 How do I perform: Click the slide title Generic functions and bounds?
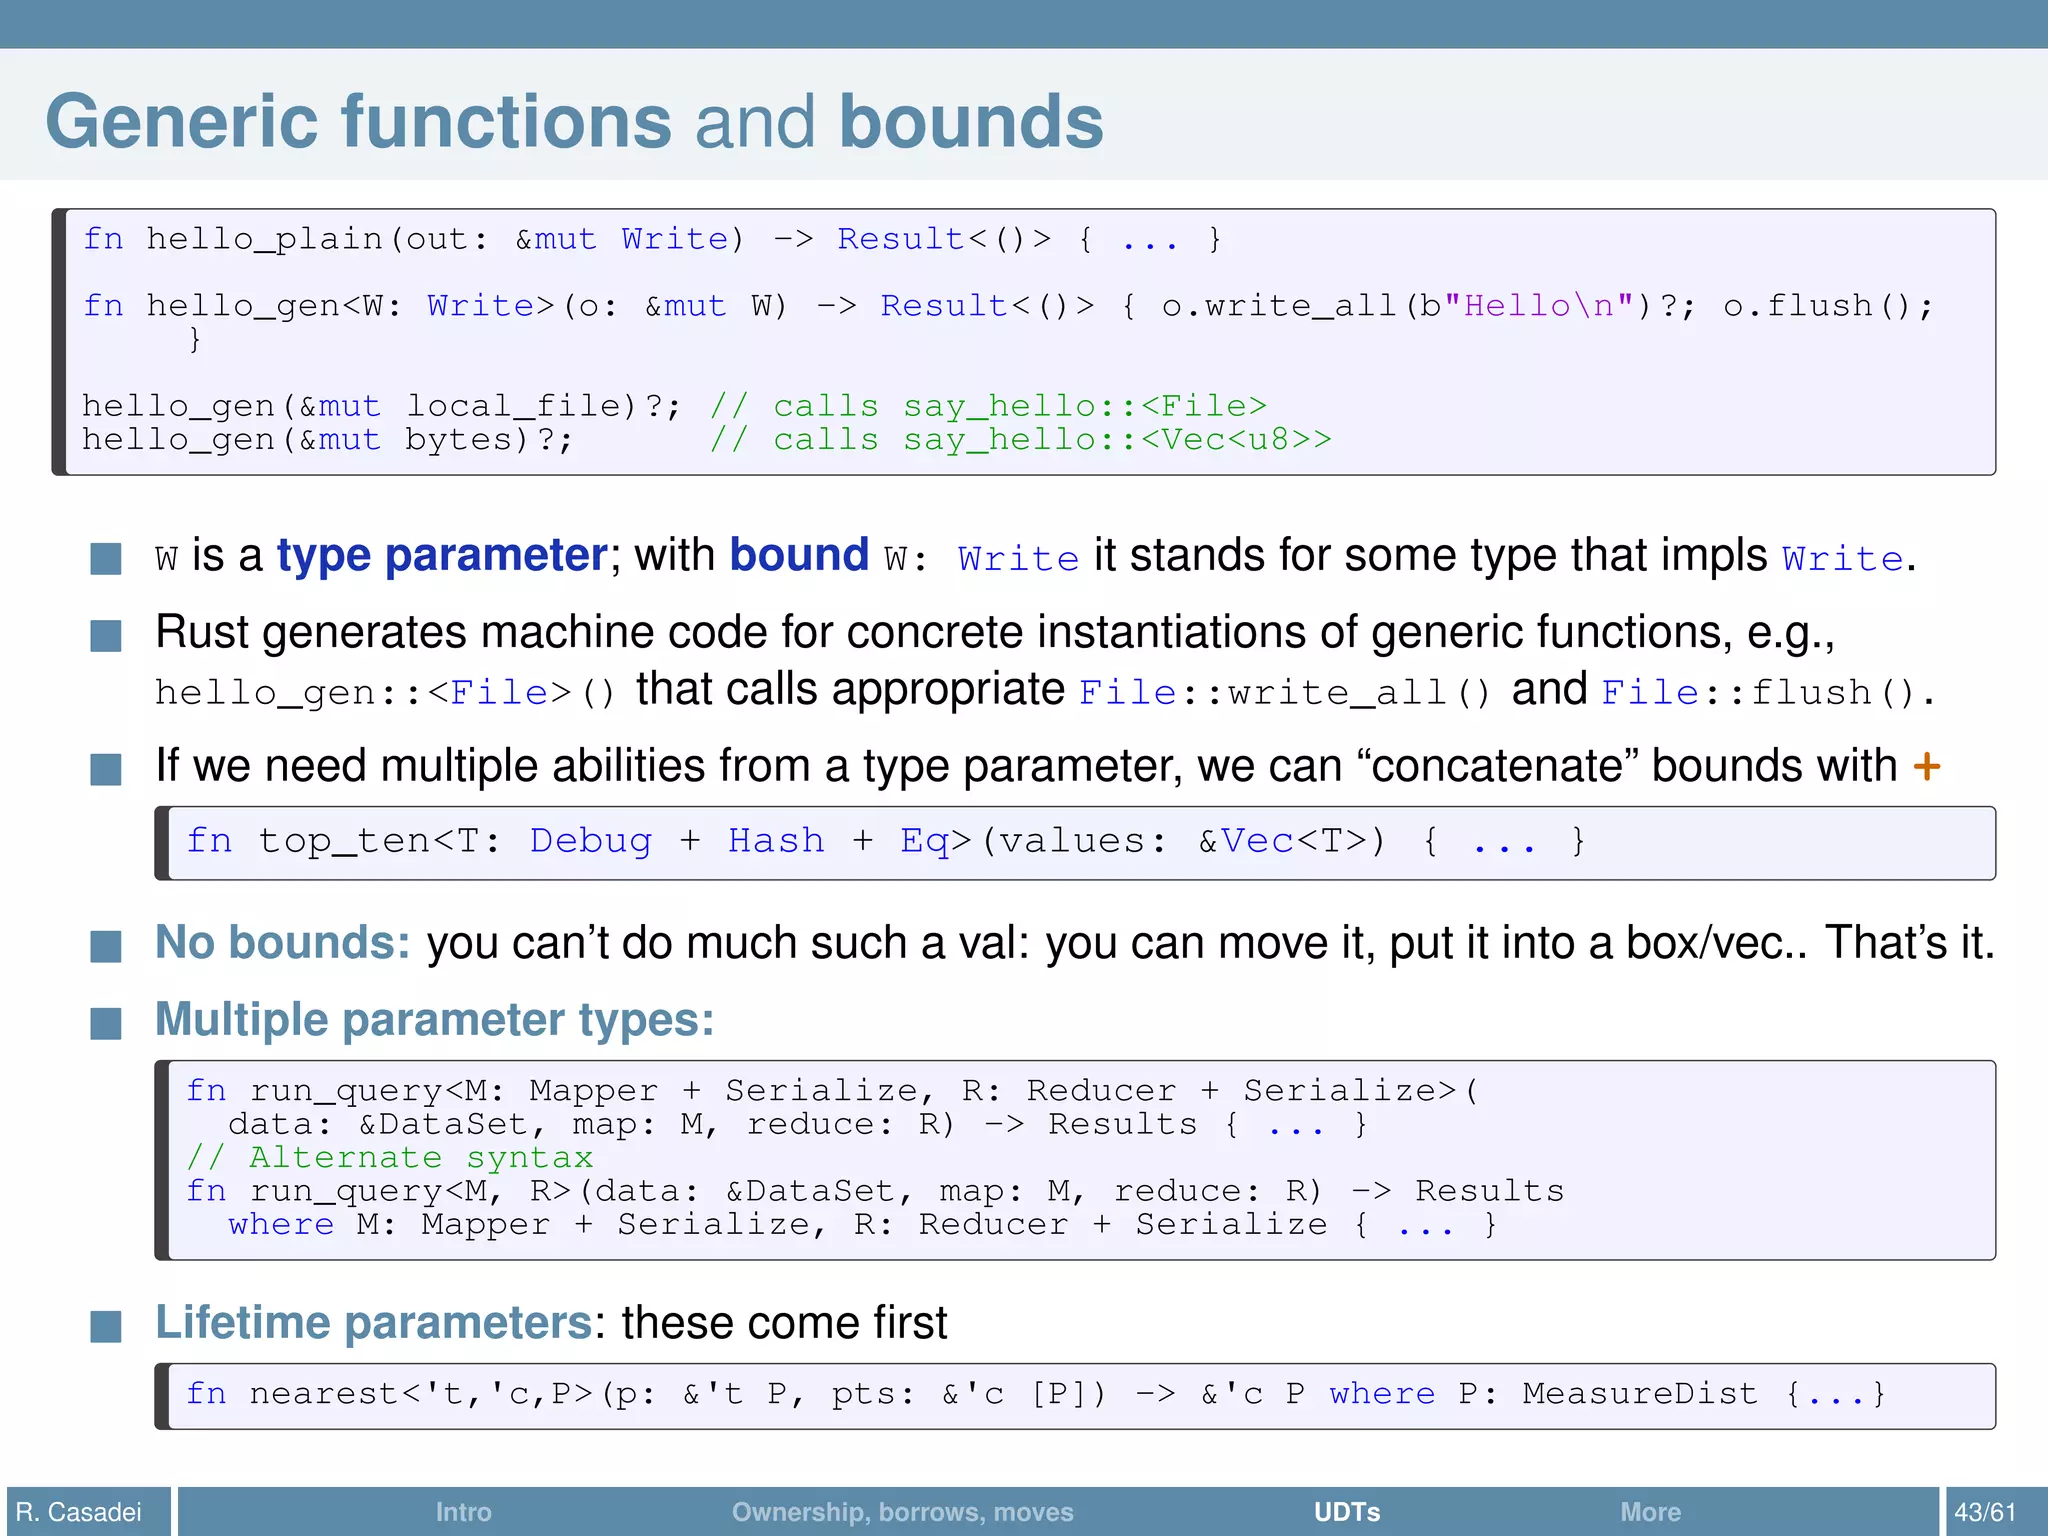574,122
